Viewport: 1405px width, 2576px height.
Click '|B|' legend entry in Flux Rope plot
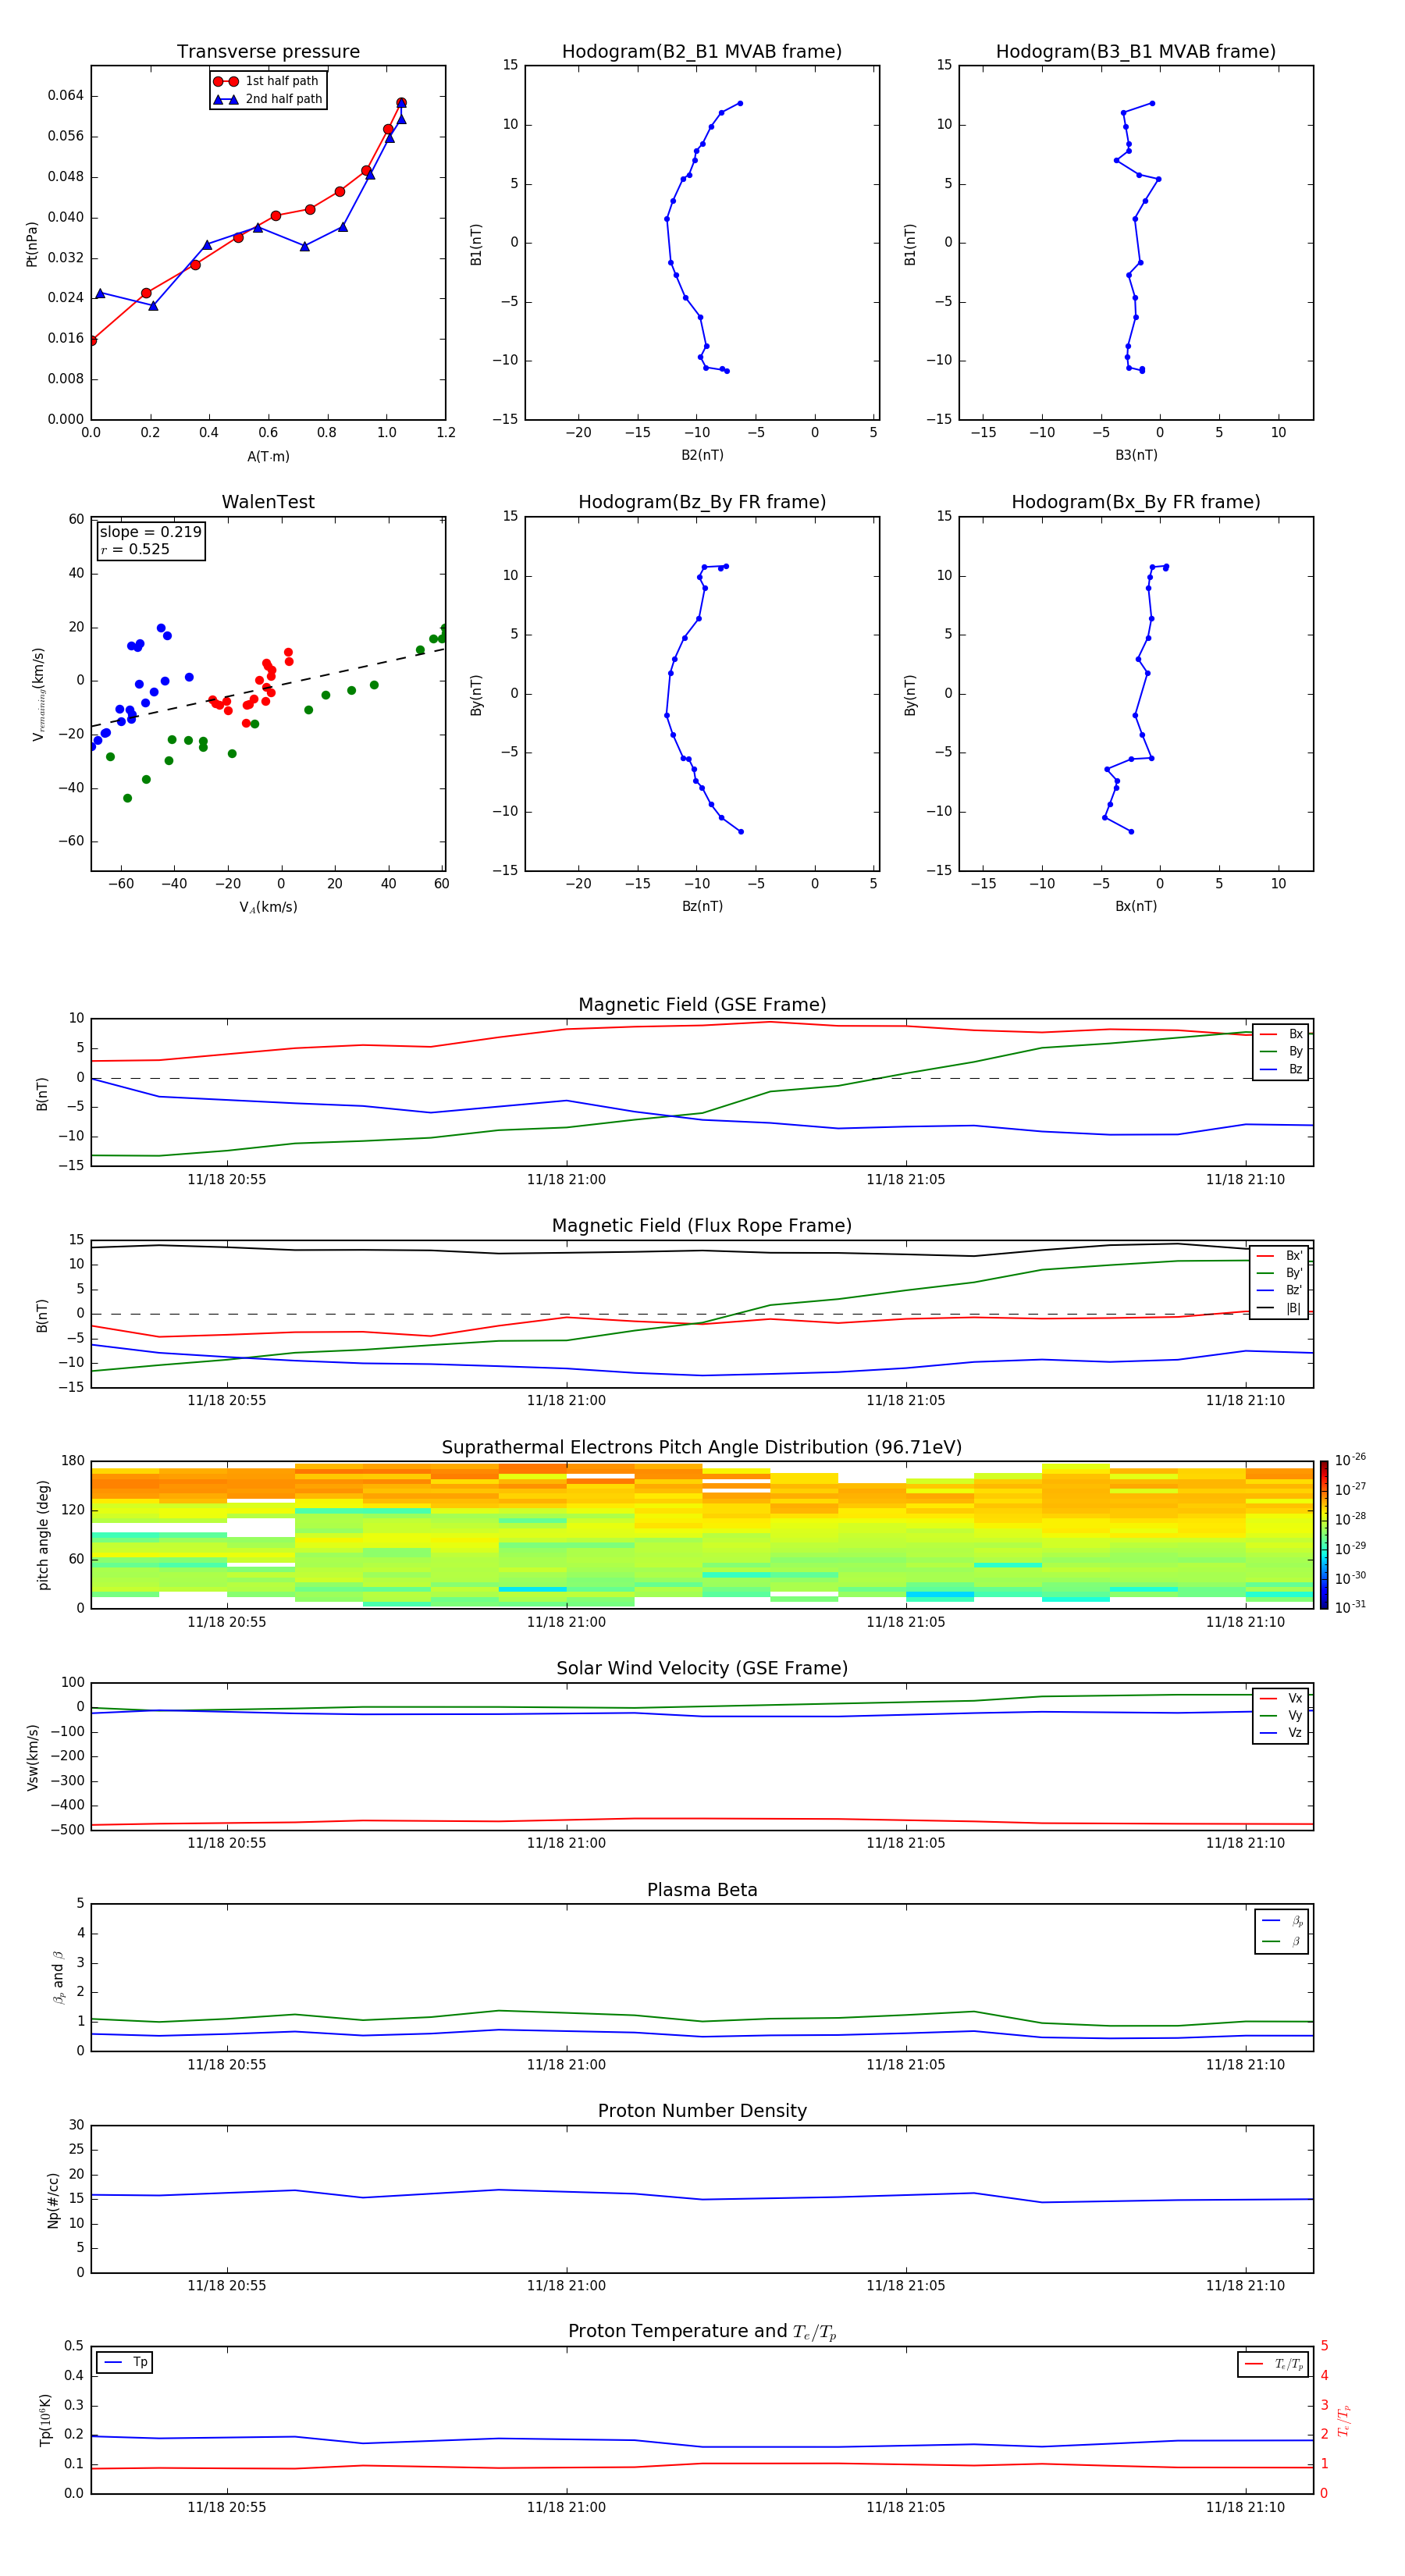[1279, 1308]
